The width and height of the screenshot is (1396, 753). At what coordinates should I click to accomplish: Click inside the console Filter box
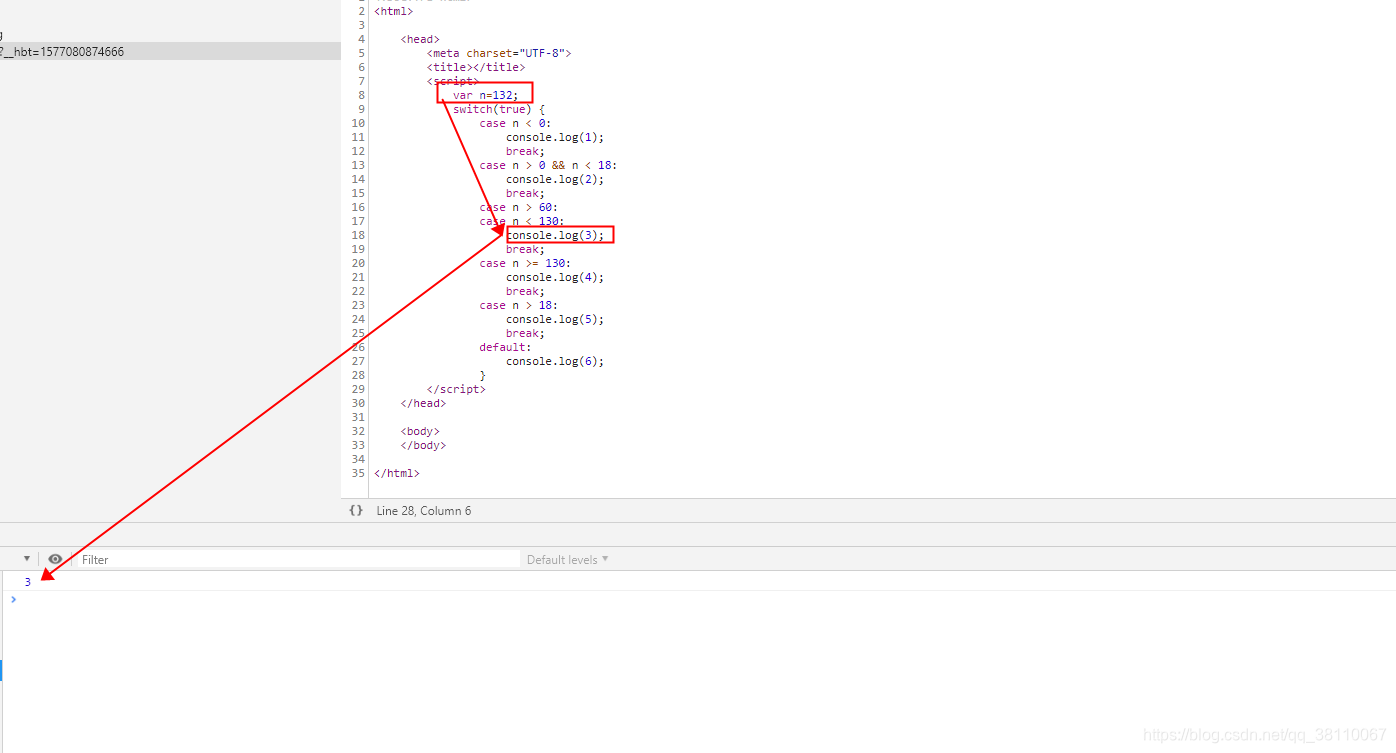[x=200, y=559]
